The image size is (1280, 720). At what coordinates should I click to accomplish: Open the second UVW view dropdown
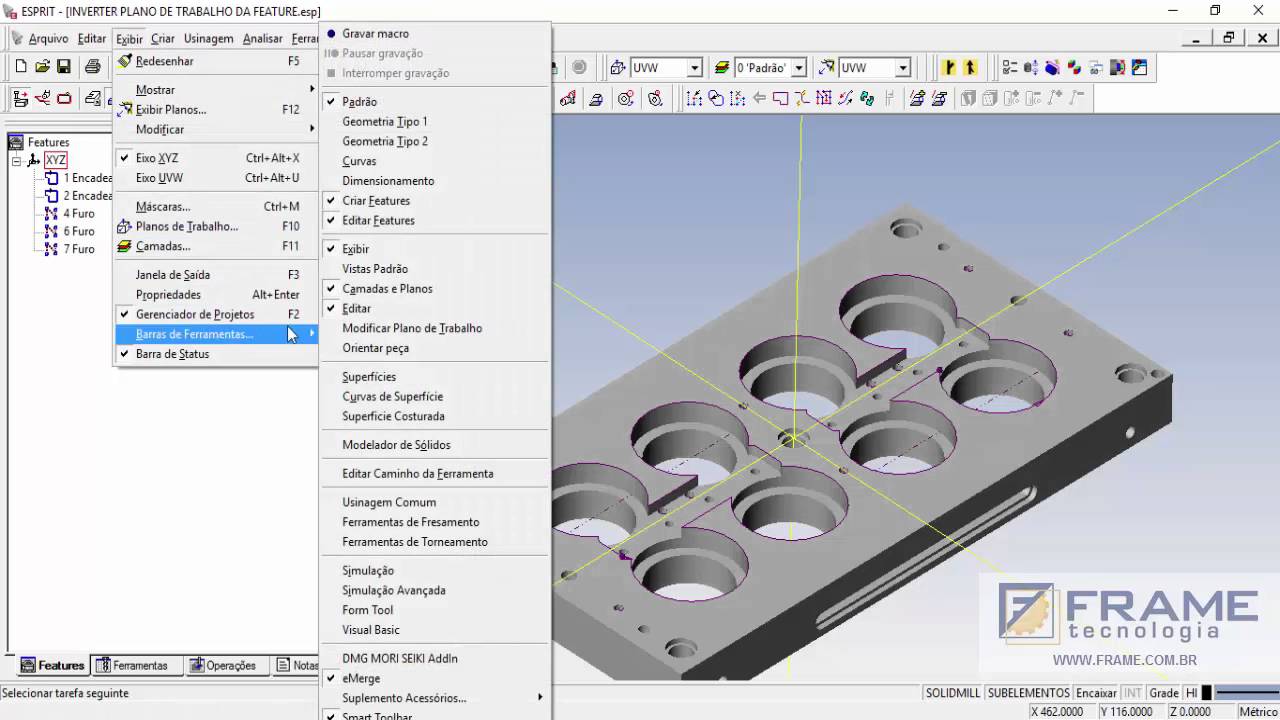pos(903,68)
